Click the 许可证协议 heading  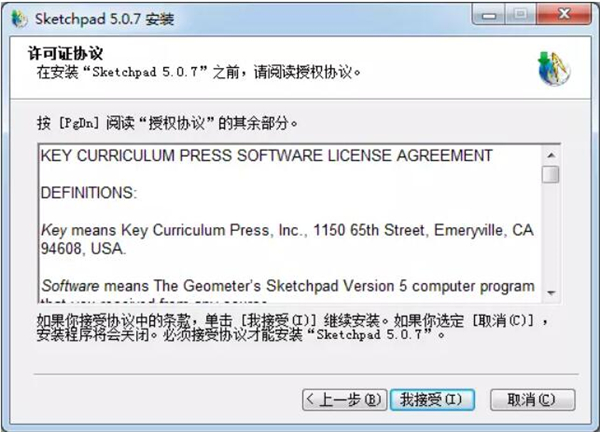65,53
